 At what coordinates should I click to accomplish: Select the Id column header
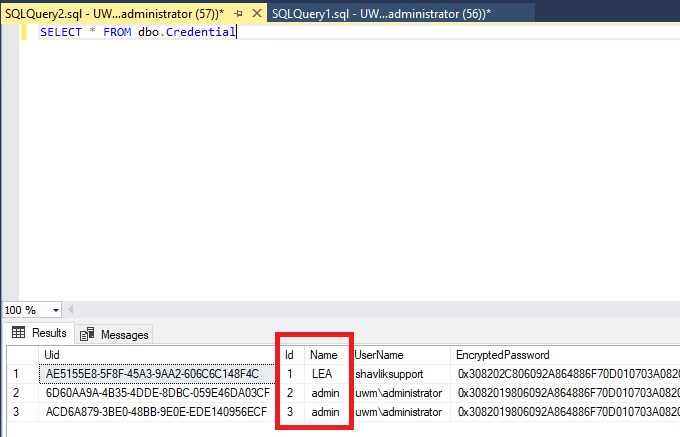click(x=290, y=355)
